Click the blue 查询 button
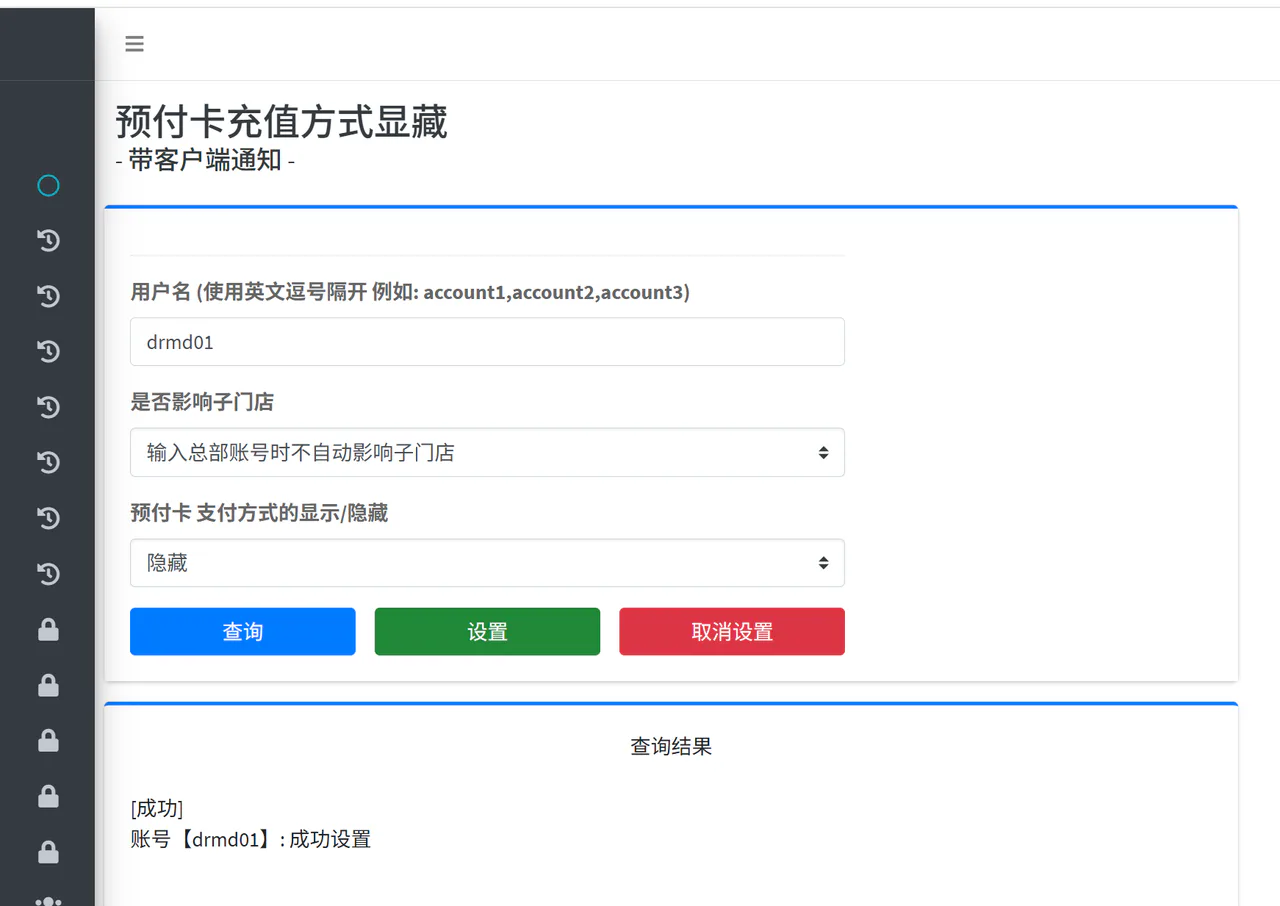This screenshot has width=1280, height=906. [243, 632]
